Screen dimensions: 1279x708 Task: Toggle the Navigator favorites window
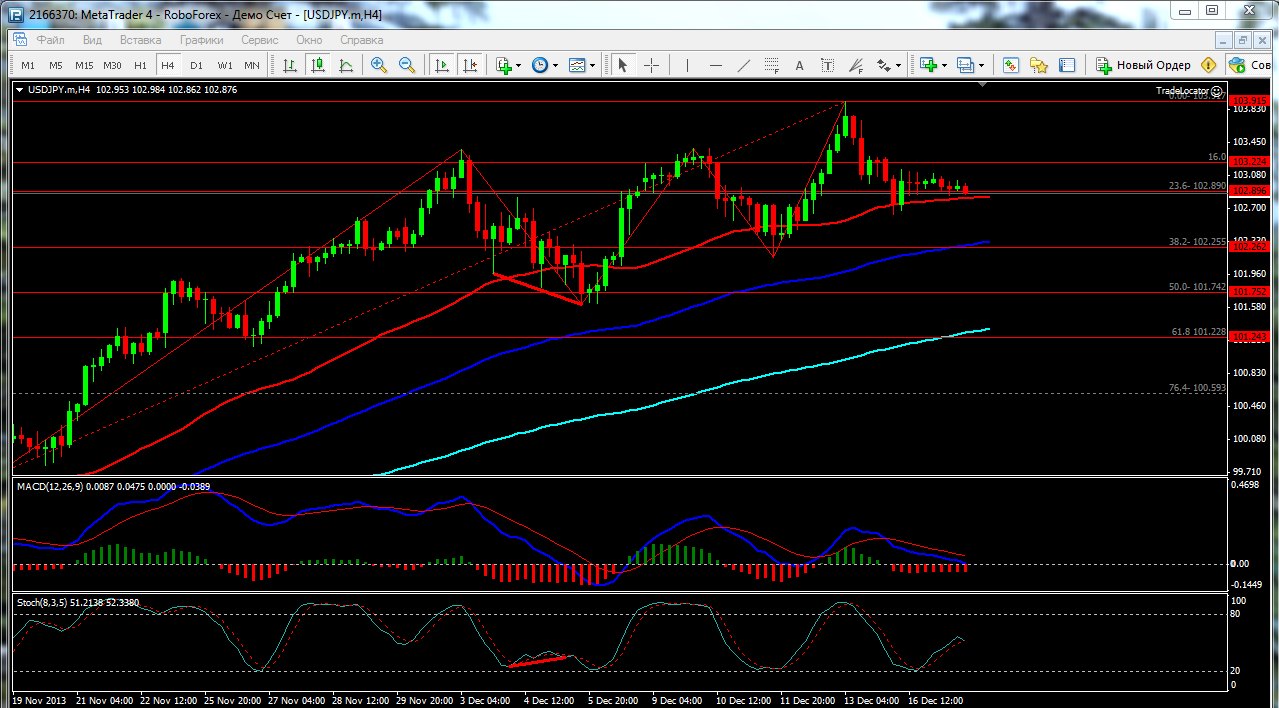pos(1039,65)
